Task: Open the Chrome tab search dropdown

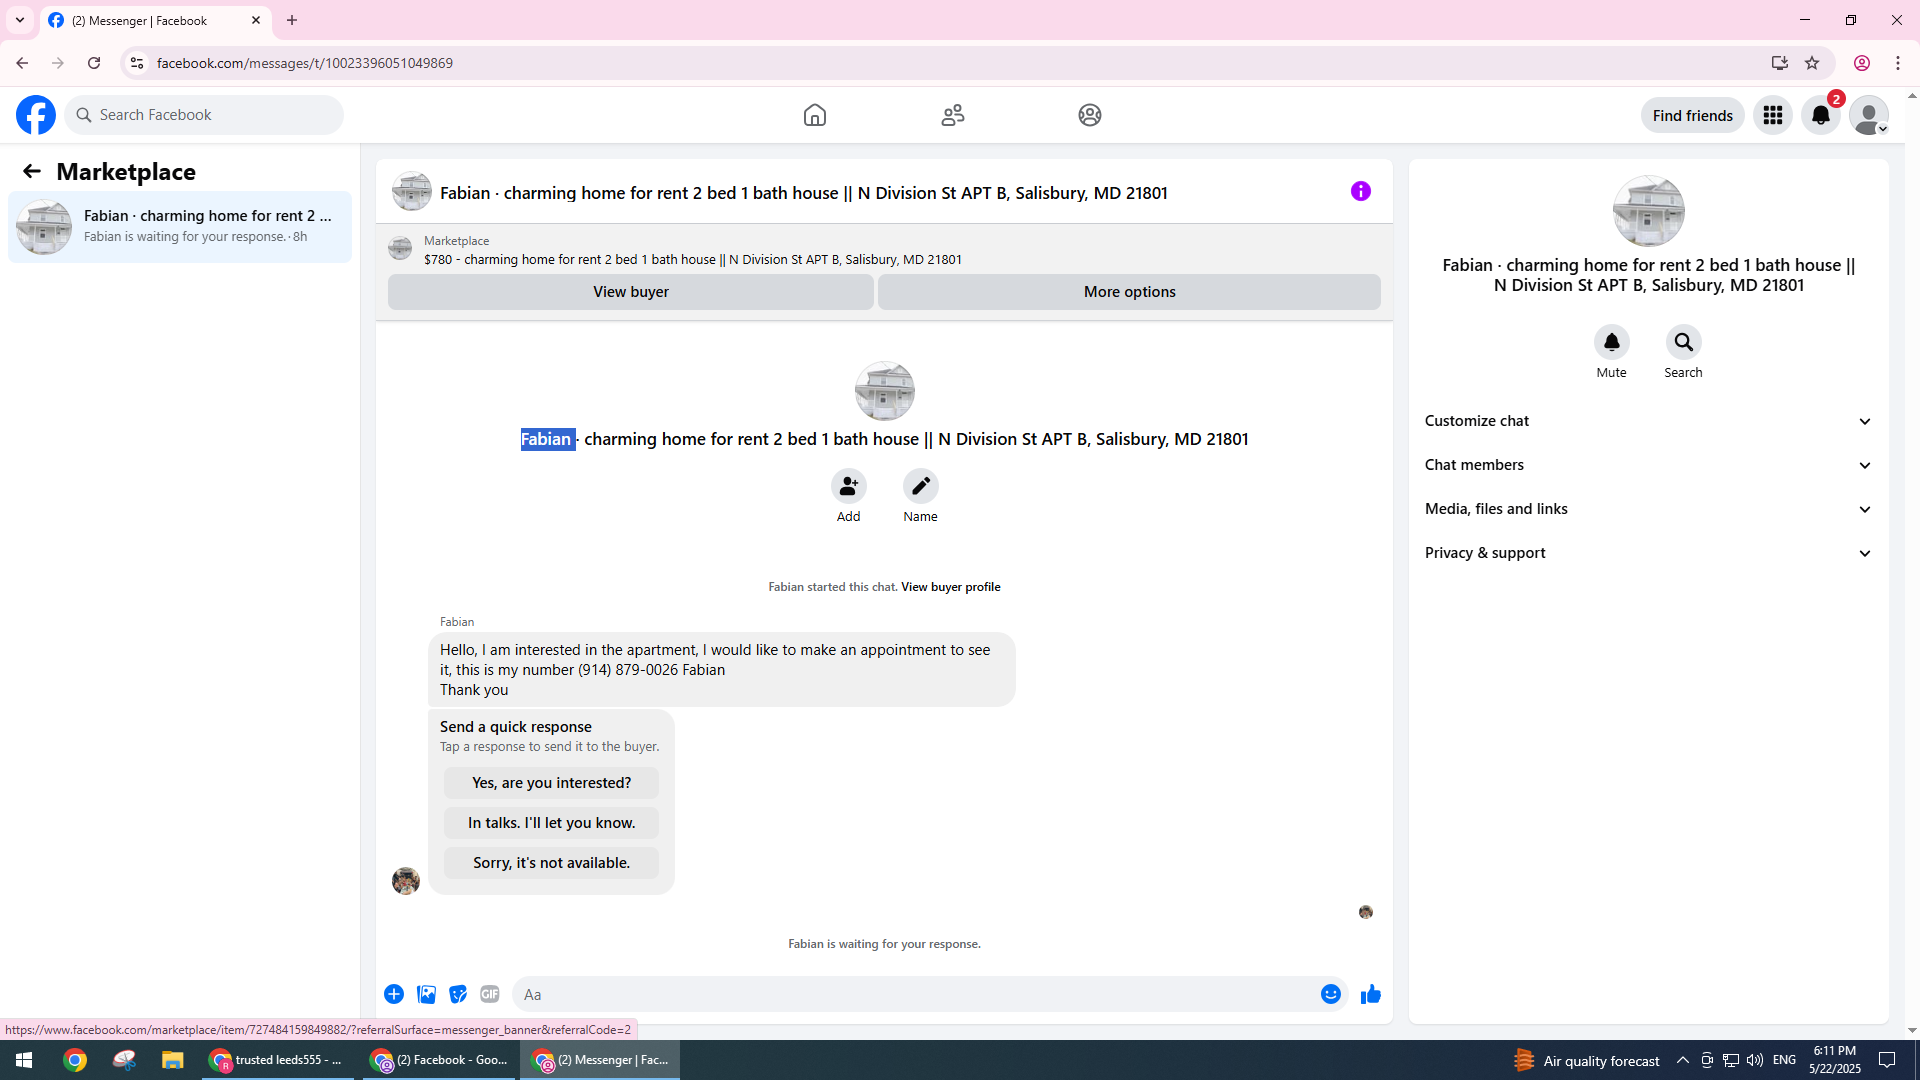Action: tap(20, 20)
